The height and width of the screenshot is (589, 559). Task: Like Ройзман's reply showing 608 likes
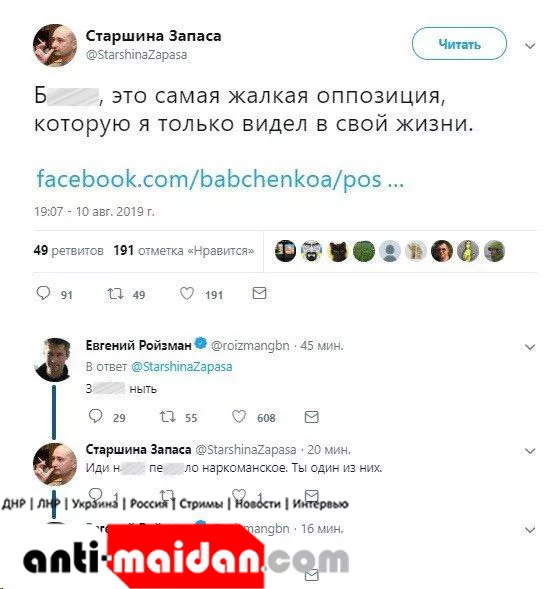[x=239, y=417]
